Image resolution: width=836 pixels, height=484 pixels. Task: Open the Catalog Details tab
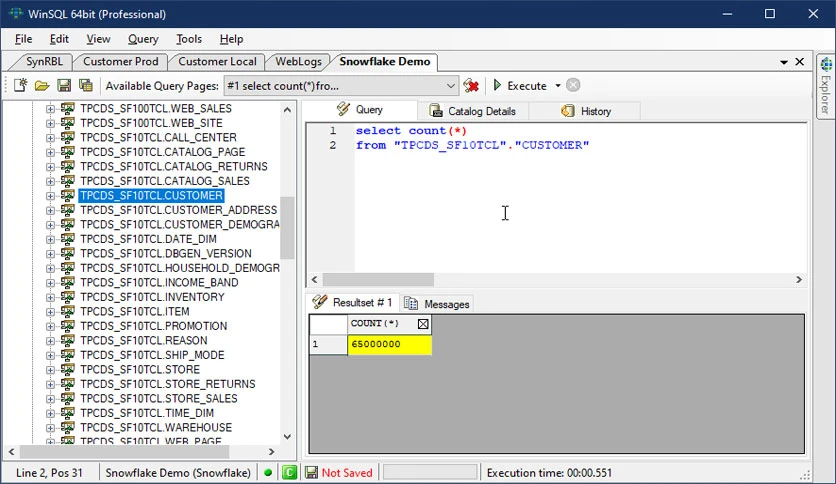click(472, 111)
